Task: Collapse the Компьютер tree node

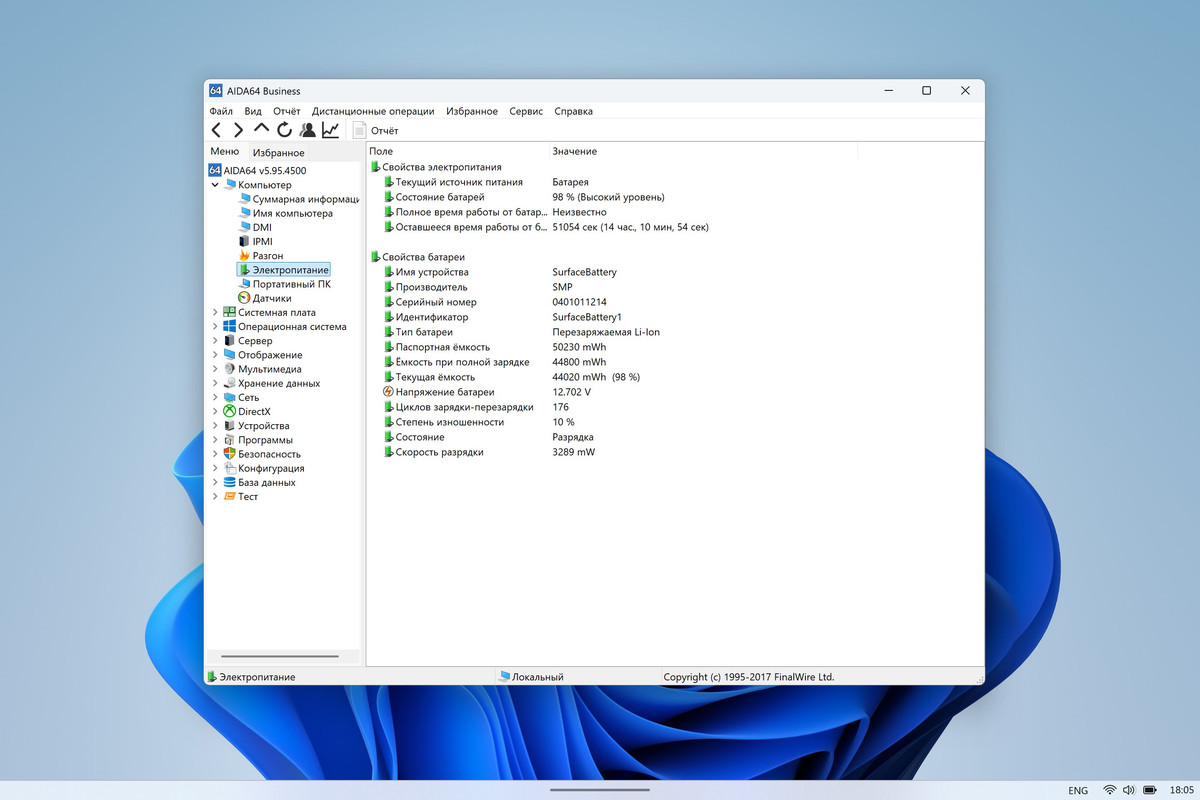Action: (215, 185)
